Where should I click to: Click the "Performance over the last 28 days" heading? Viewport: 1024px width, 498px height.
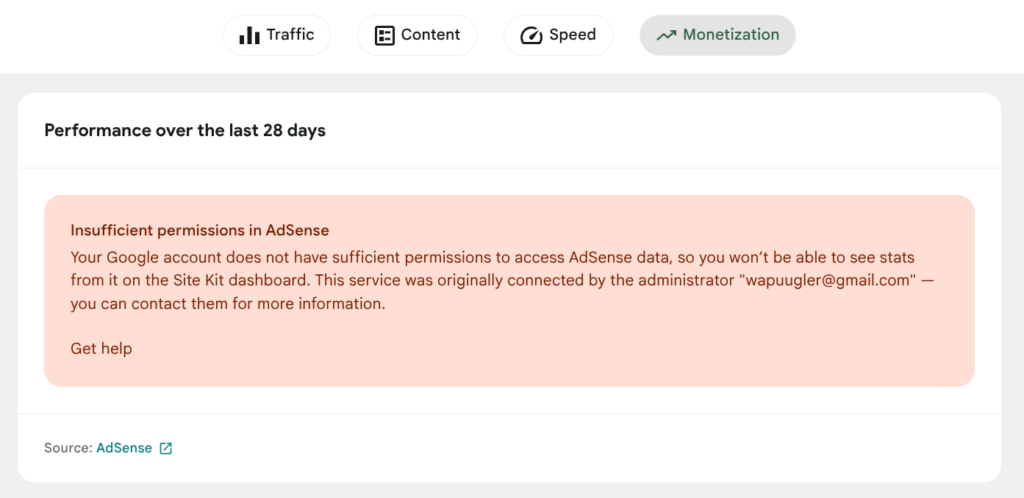185,130
